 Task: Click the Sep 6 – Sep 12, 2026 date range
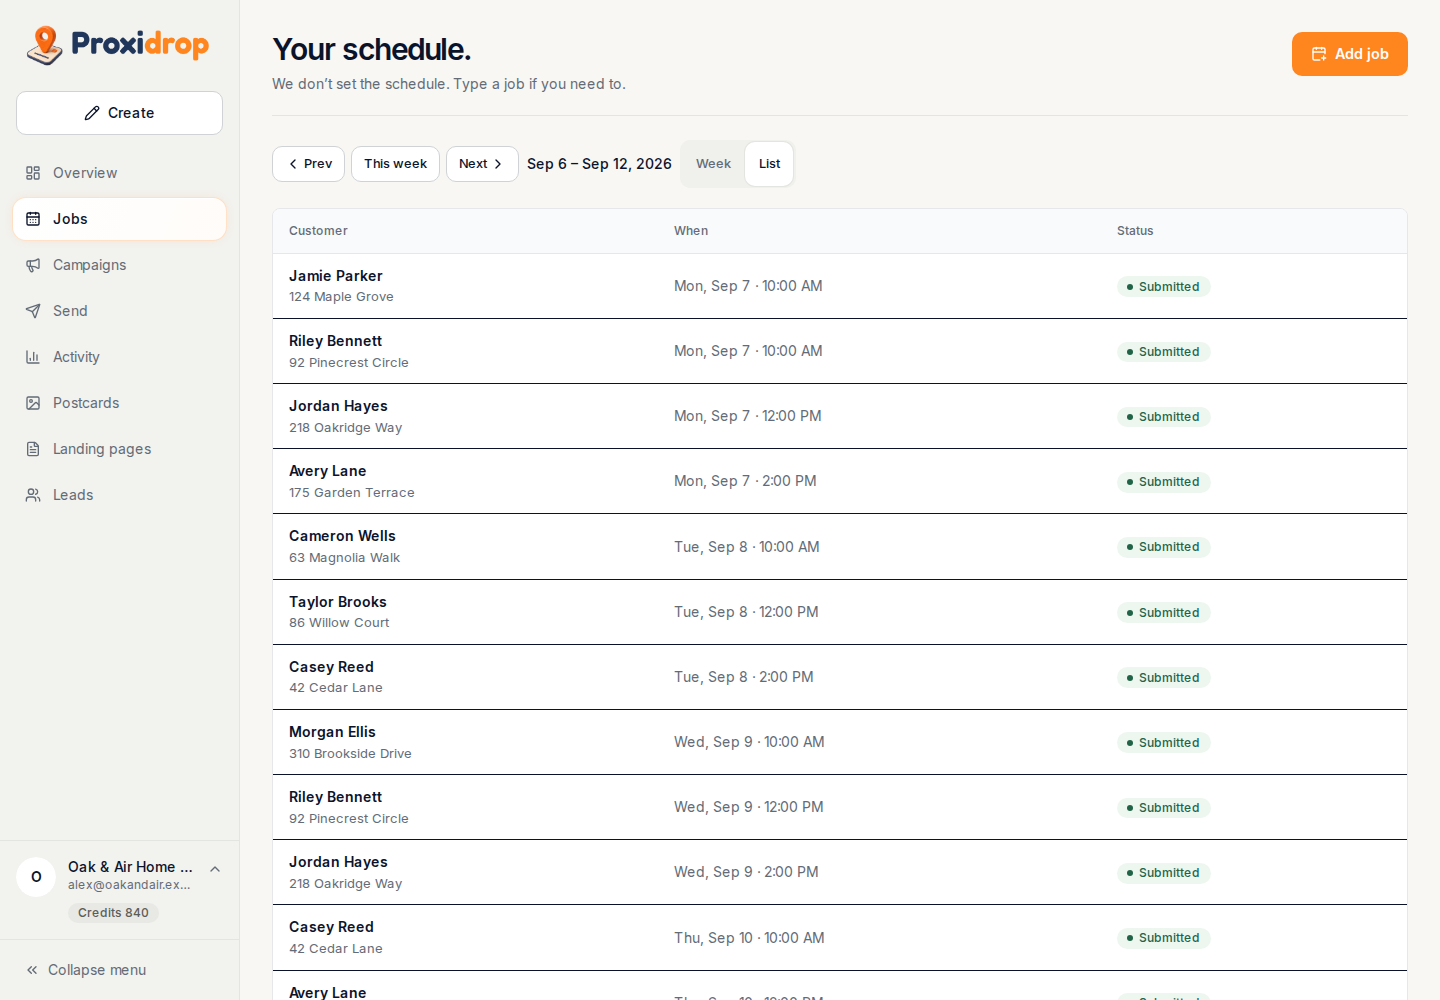coord(599,164)
